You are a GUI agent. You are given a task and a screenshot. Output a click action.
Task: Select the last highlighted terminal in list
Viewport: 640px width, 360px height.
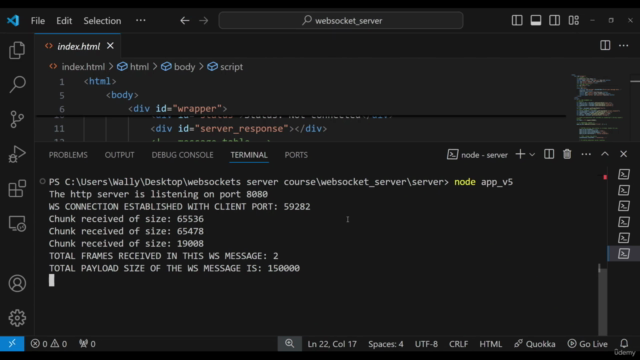coord(623,253)
